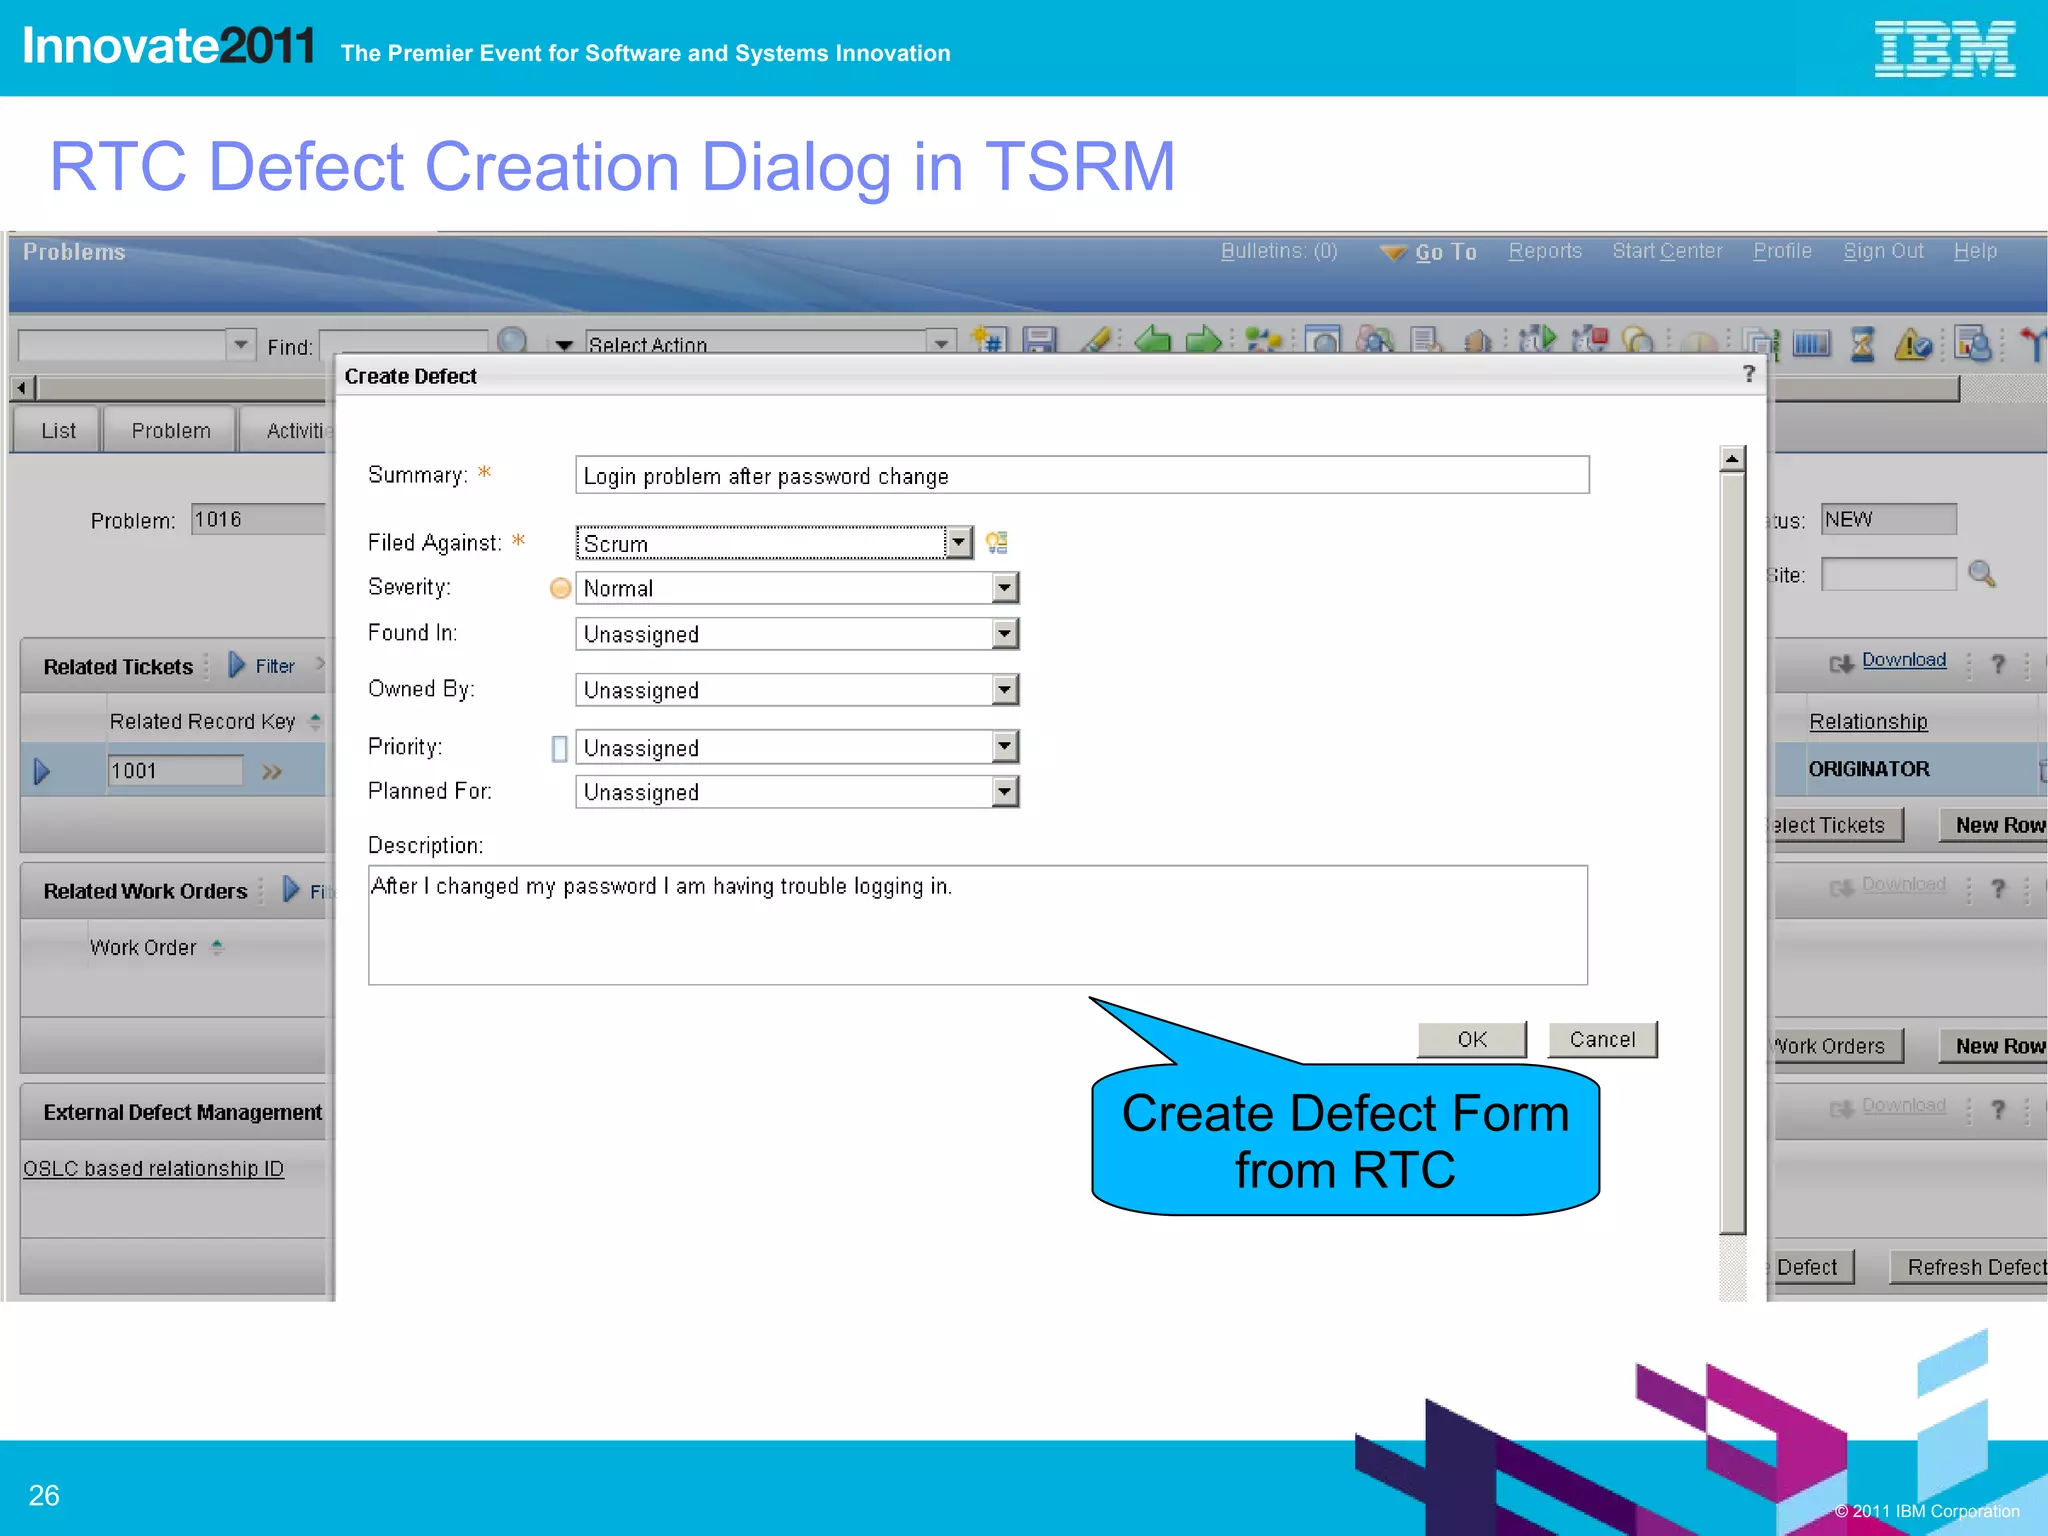
Task: Click the dialog vertical scrollbar thumb
Action: 1732,855
